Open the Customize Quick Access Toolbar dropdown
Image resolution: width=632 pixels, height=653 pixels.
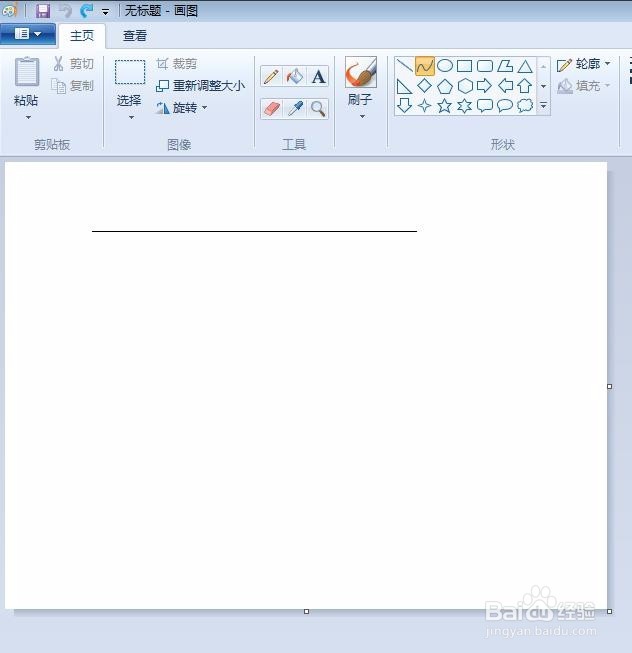[105, 12]
